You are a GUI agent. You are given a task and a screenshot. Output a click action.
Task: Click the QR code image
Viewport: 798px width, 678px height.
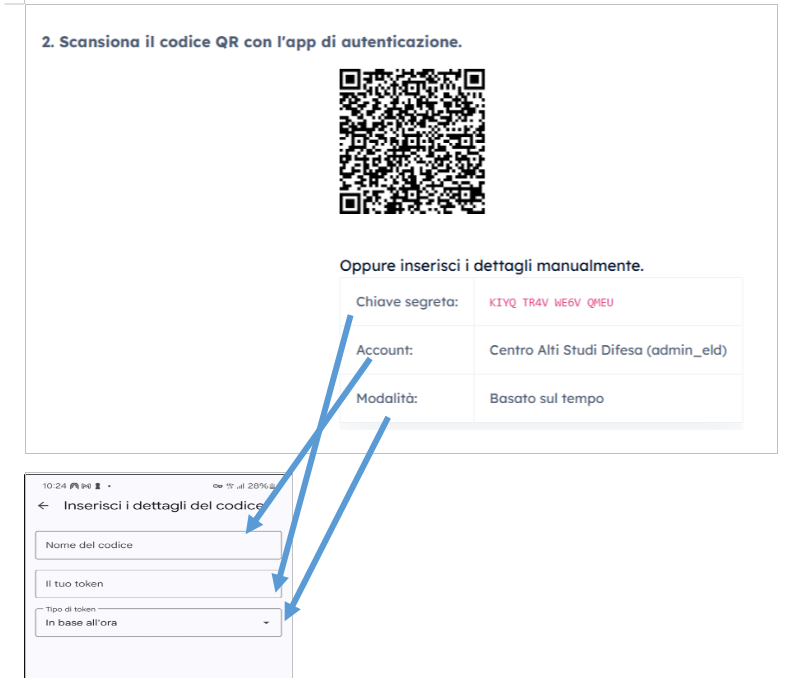coord(412,142)
